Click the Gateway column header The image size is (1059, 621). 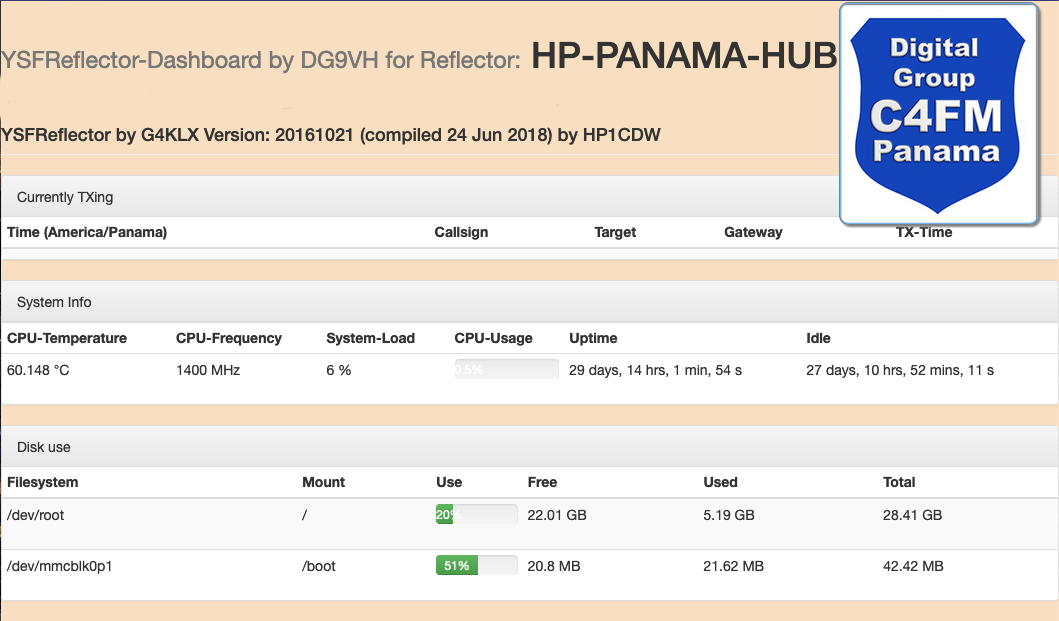point(753,232)
